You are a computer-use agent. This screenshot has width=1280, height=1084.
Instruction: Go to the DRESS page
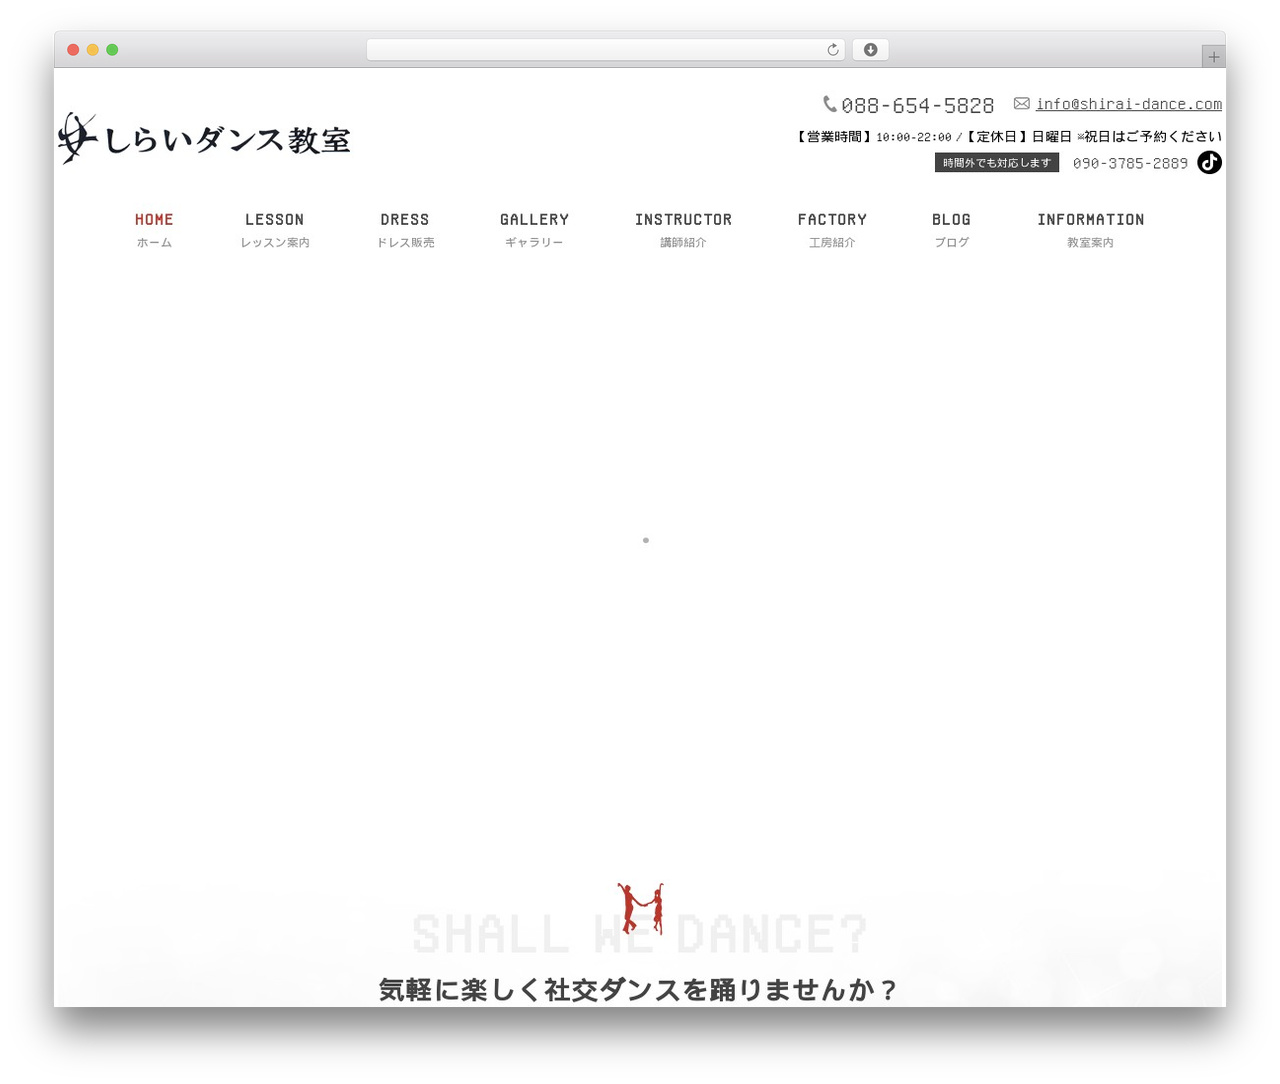click(x=405, y=229)
